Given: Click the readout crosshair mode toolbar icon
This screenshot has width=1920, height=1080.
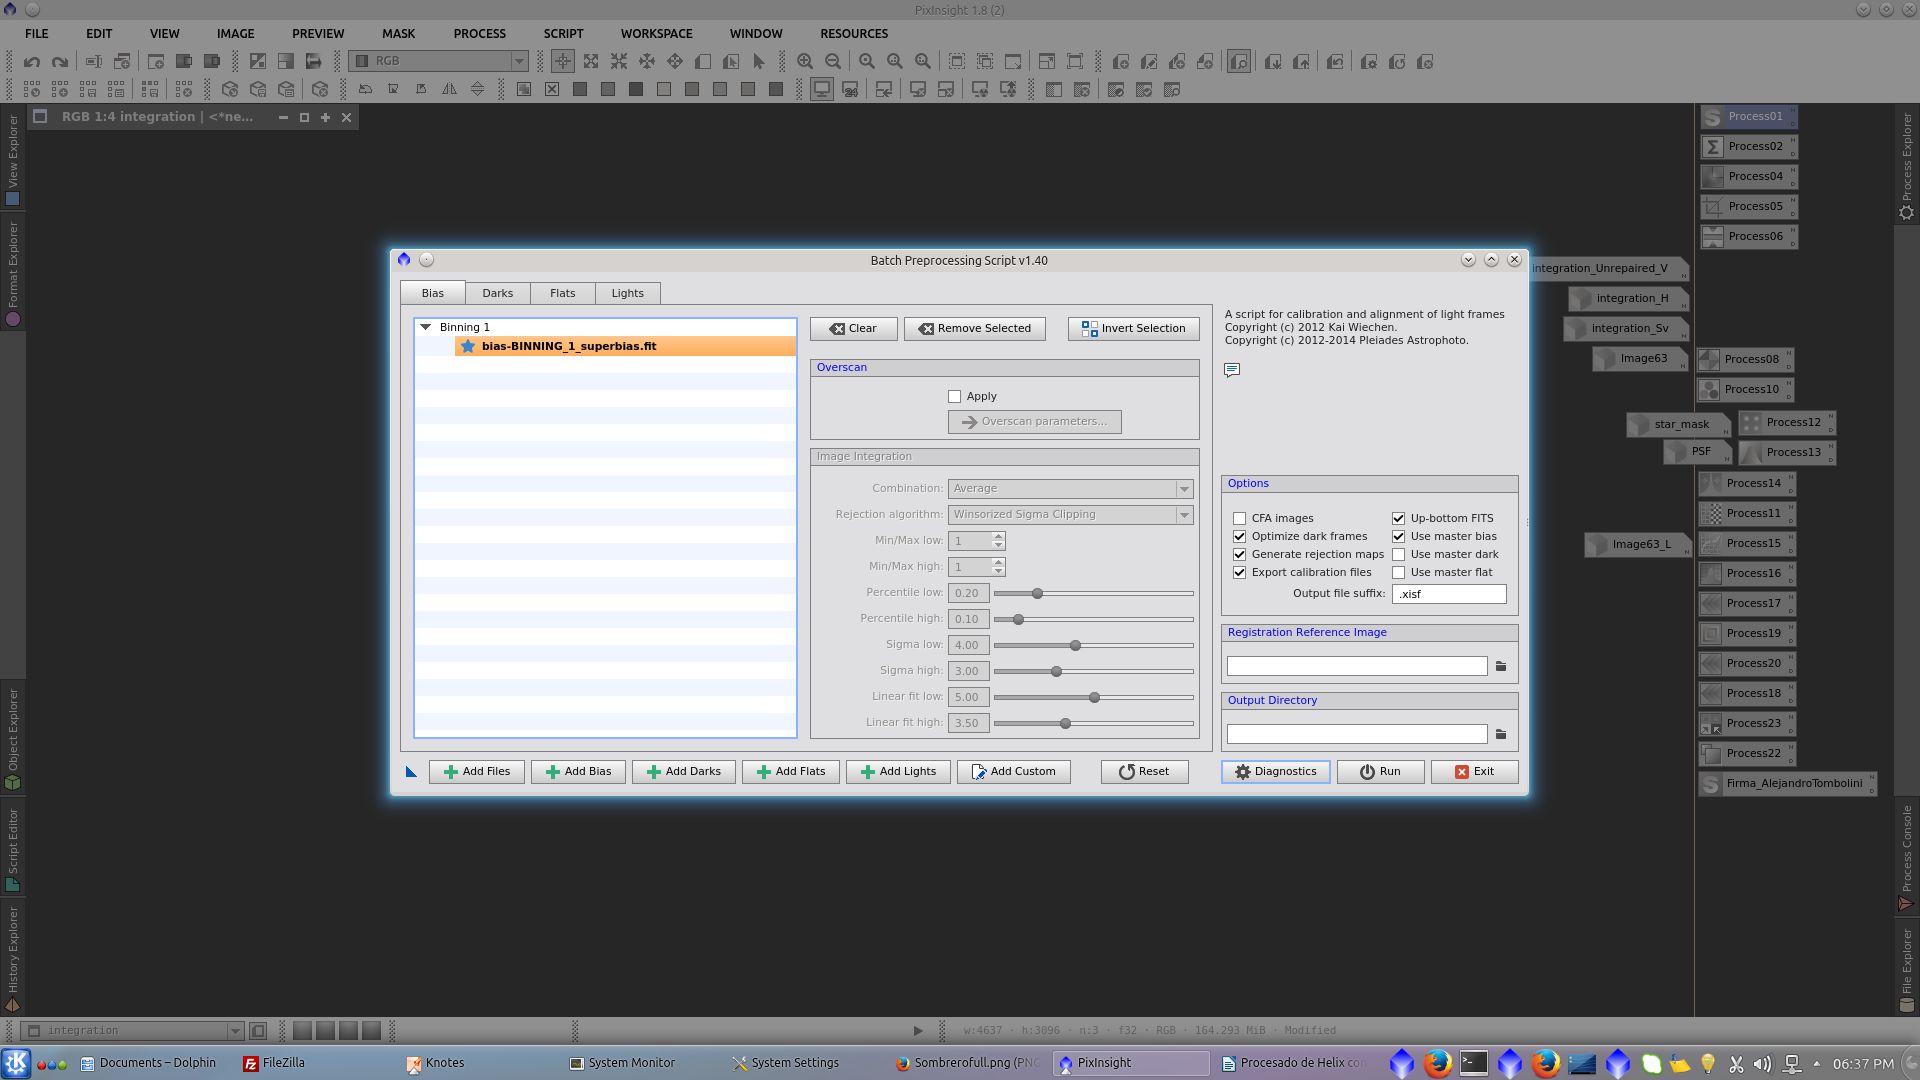Looking at the screenshot, I should click(563, 62).
